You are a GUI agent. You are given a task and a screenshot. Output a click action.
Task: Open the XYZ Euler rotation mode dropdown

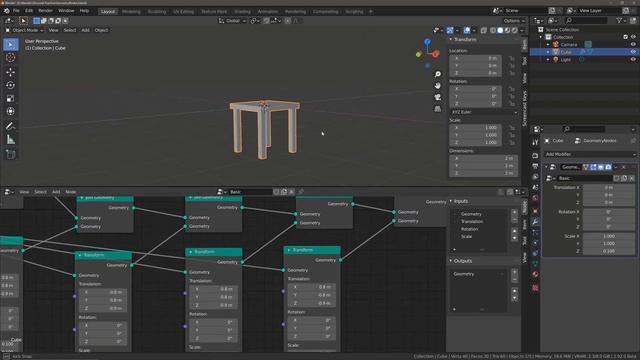(484, 112)
